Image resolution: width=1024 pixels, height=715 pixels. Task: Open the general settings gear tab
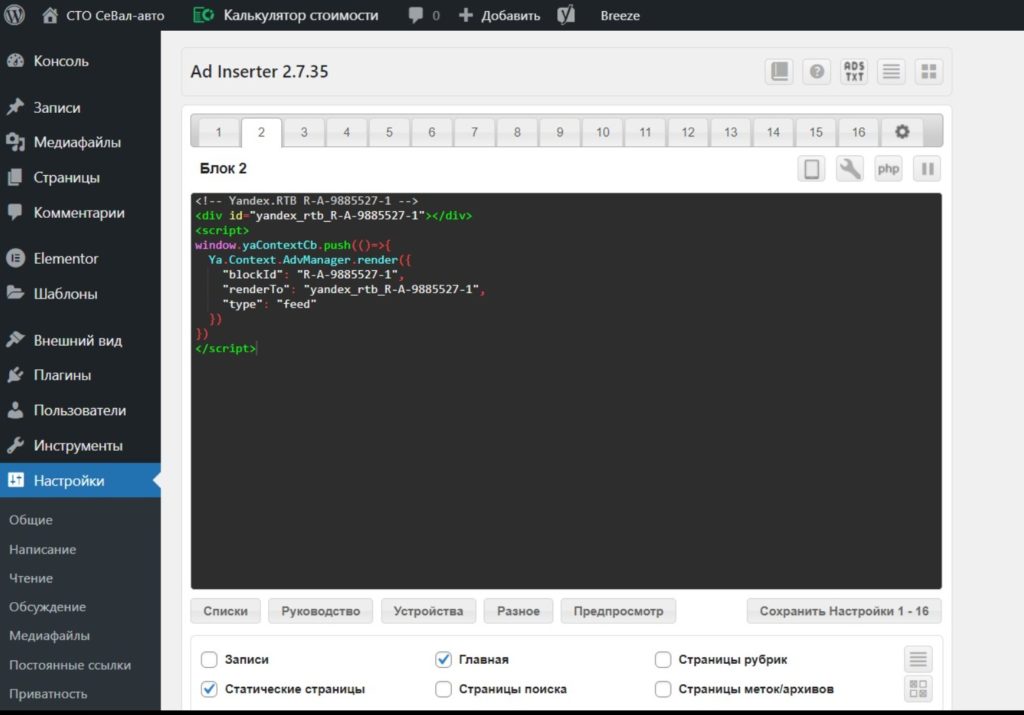(902, 132)
